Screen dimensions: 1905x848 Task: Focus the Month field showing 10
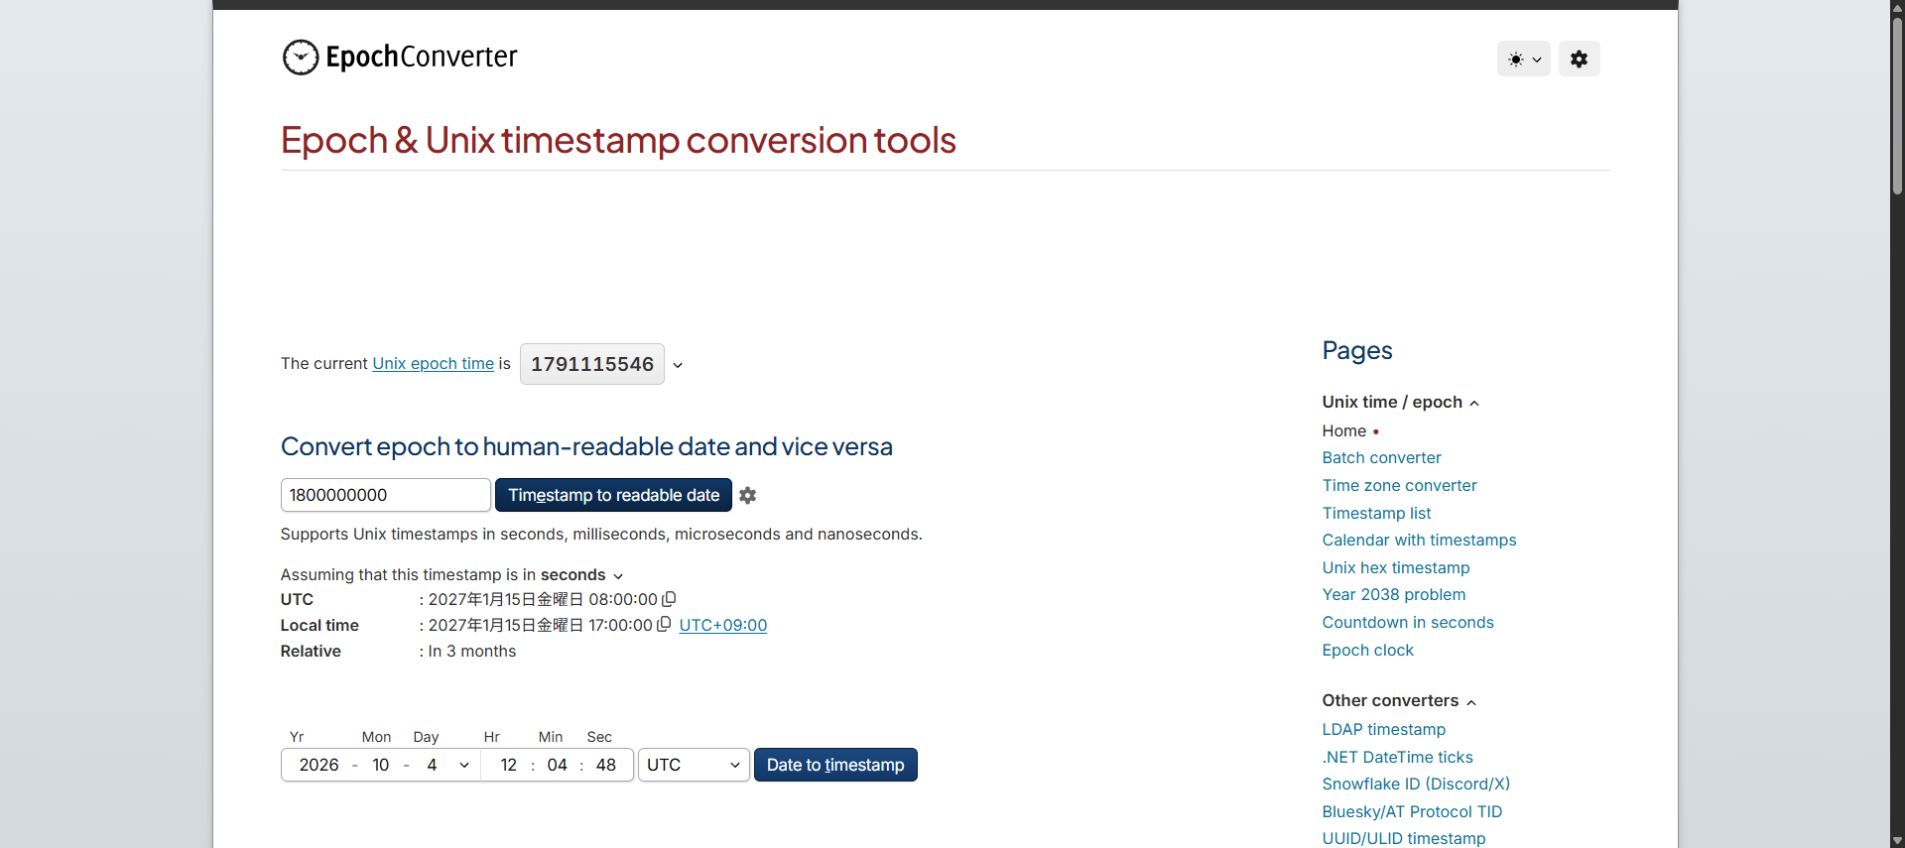[x=381, y=765]
